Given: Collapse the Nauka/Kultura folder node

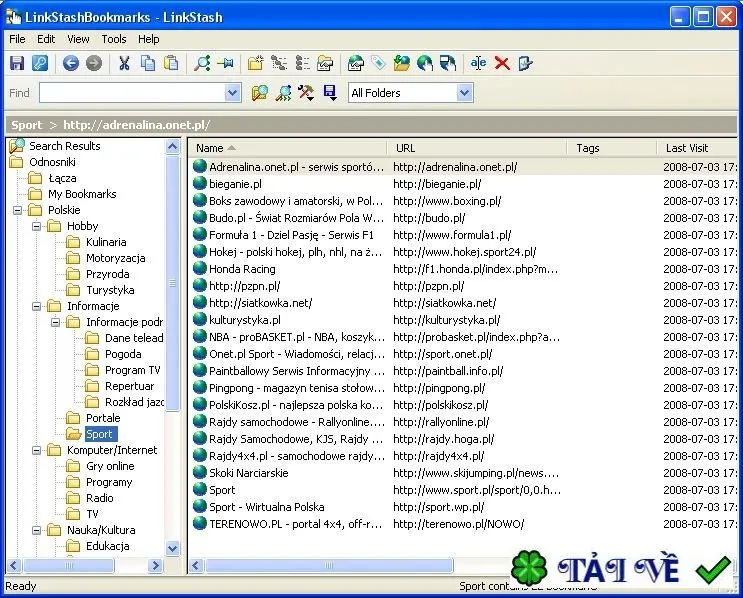Looking at the screenshot, I should 36,530.
